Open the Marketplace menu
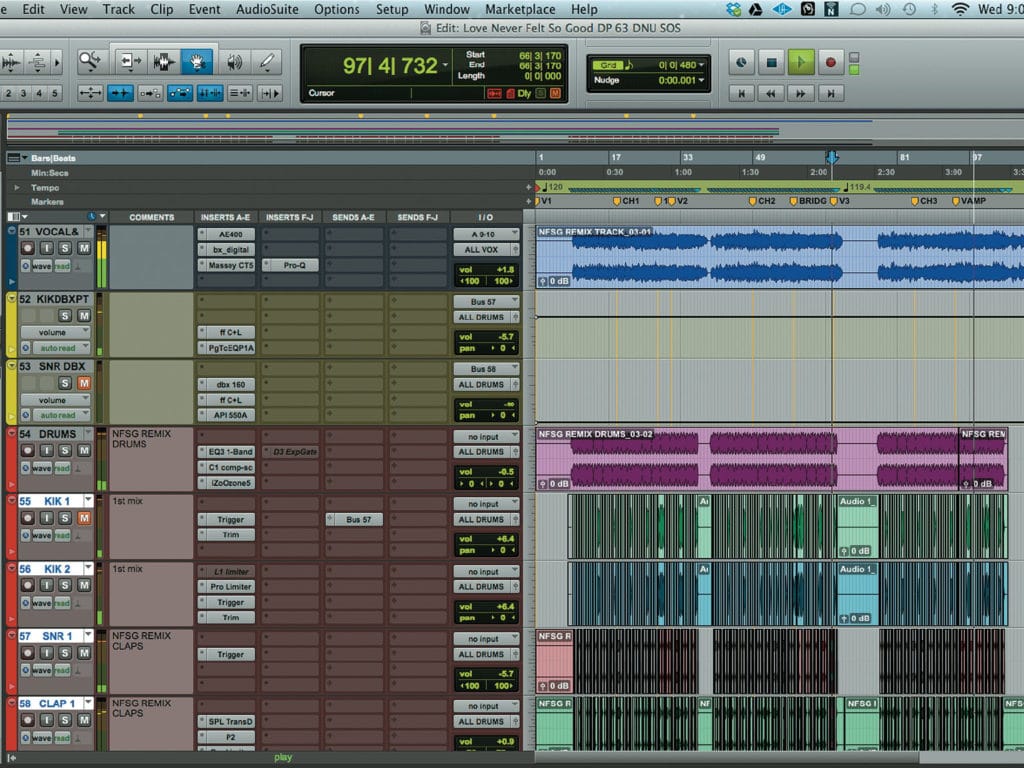Image resolution: width=1024 pixels, height=768 pixels. pos(520,9)
